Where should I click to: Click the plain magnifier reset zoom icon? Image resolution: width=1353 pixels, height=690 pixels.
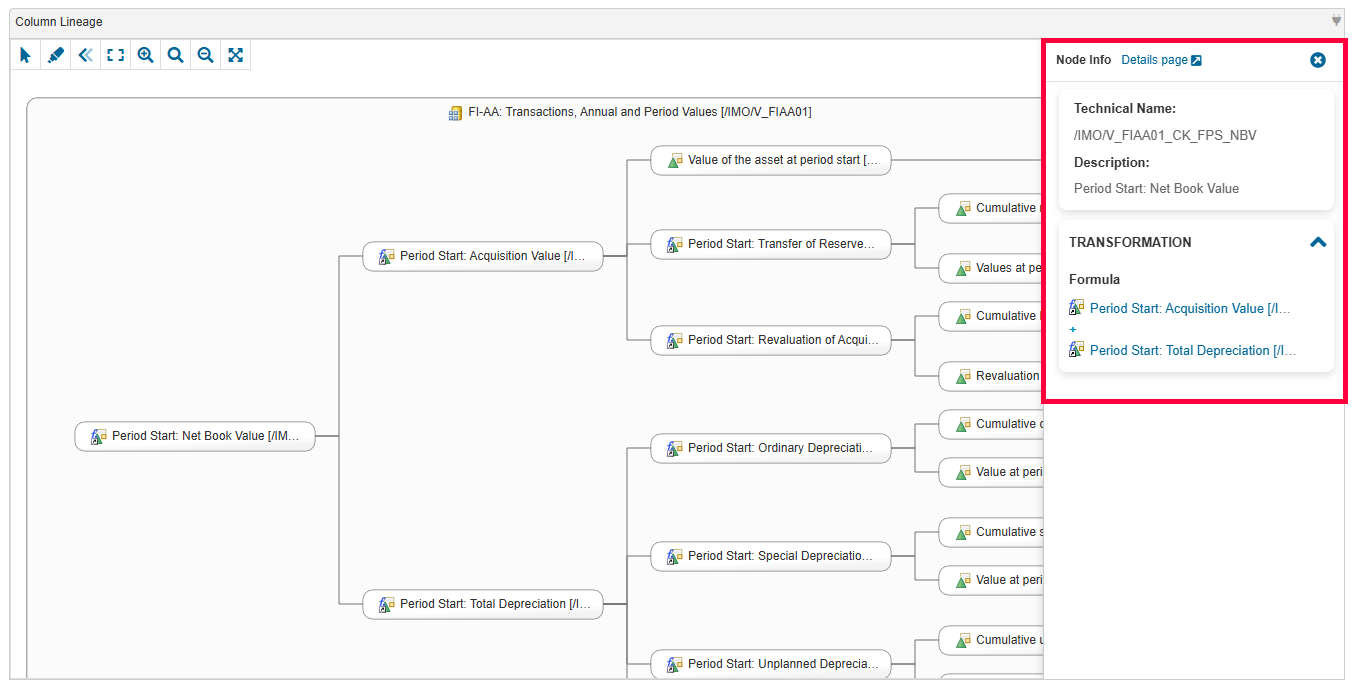[176, 55]
